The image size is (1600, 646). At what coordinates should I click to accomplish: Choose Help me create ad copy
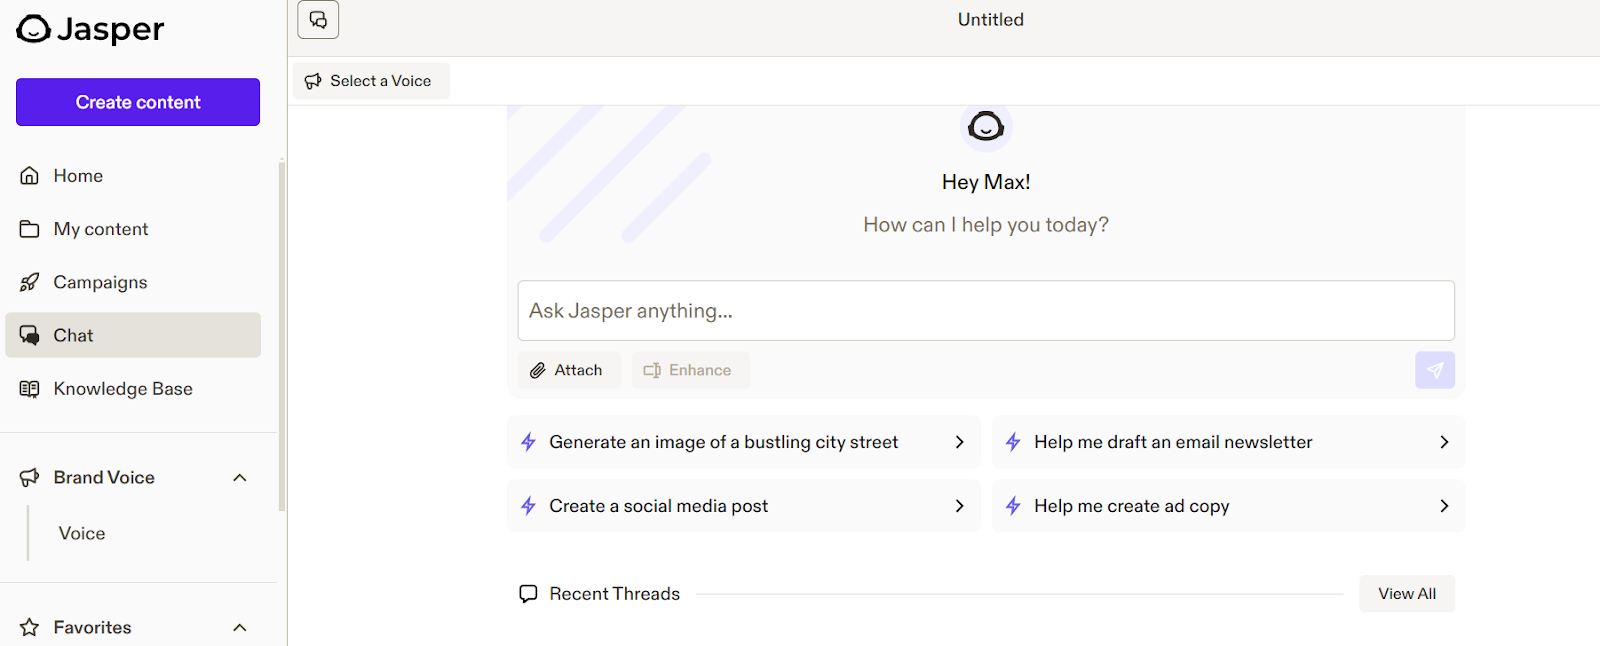1229,506
